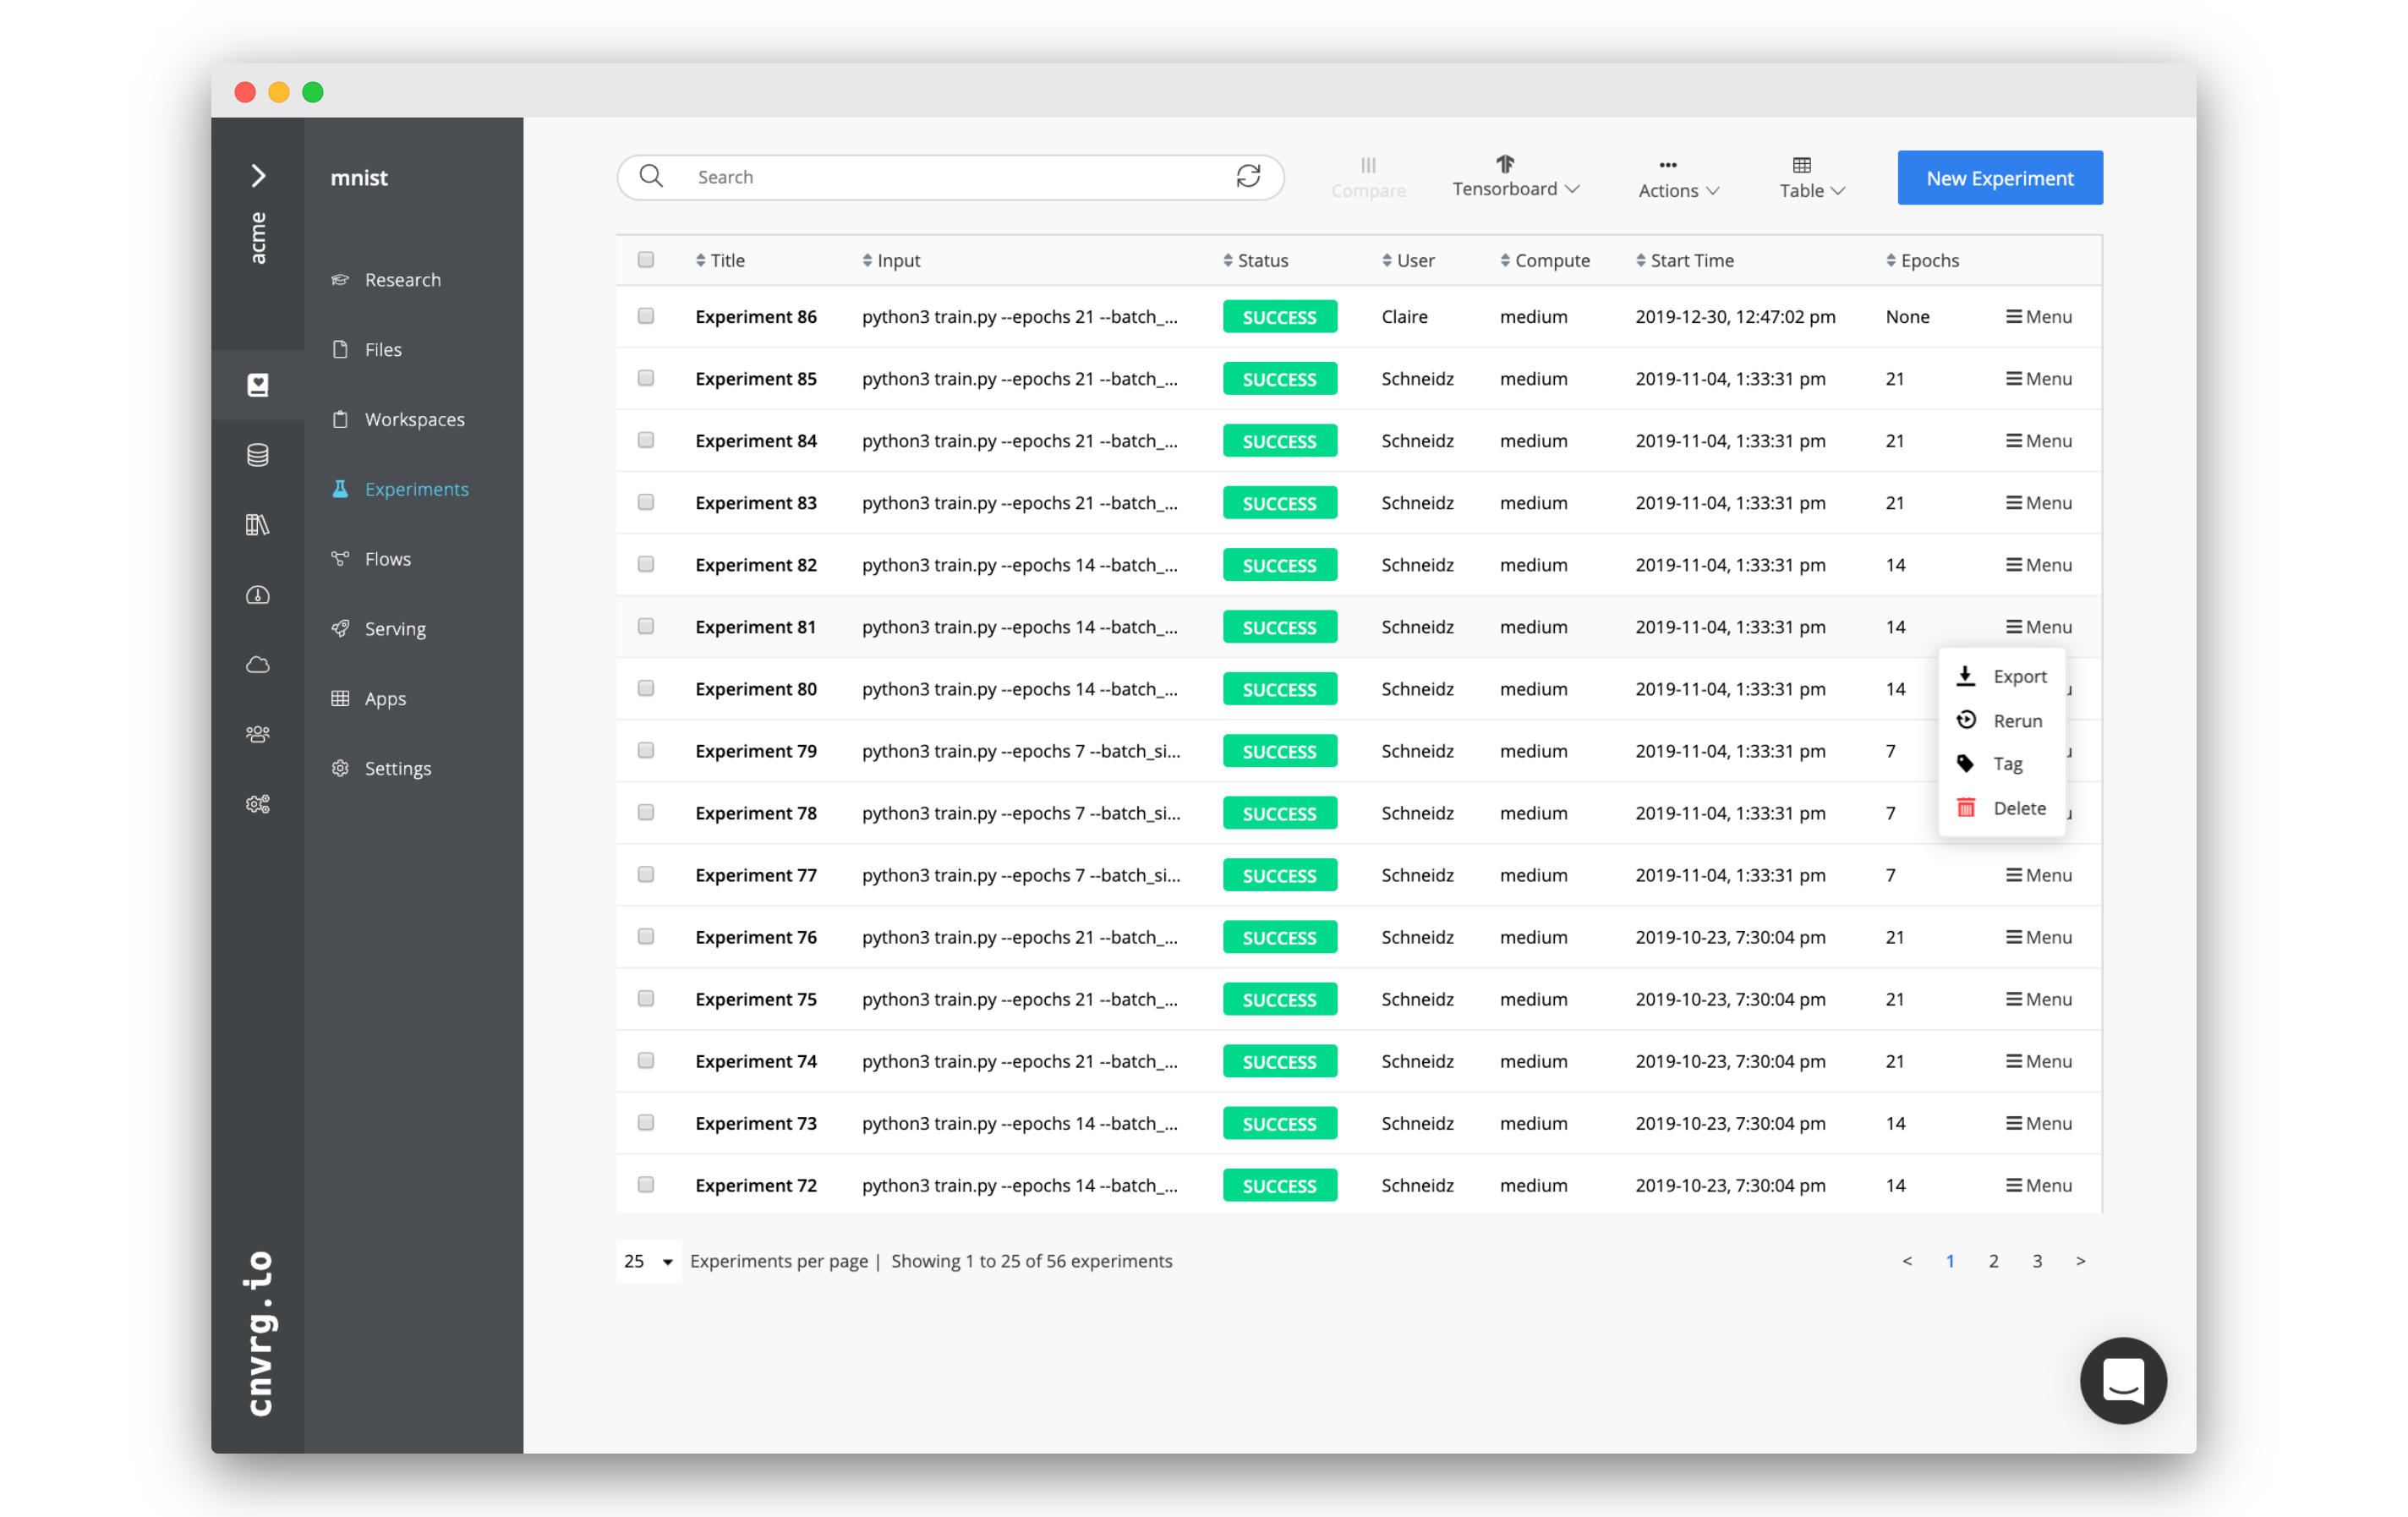
Task: Navigate to page 2 of experiments
Action: pos(1992,1260)
